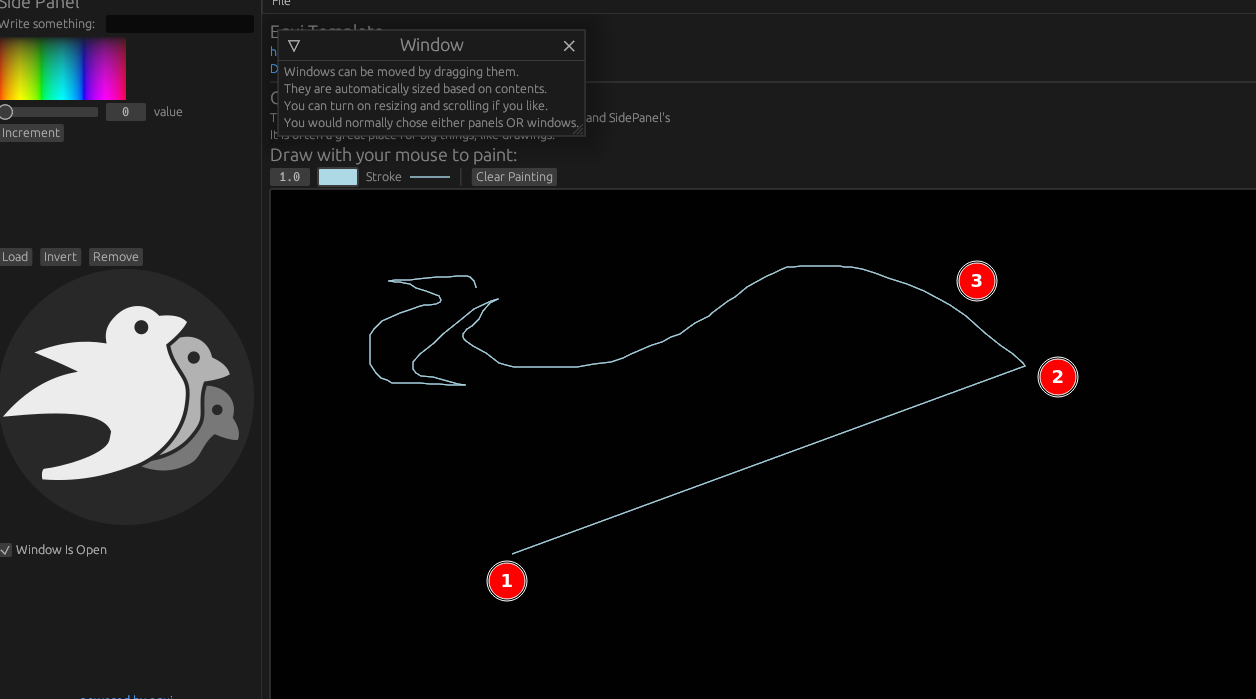1256x699 pixels.
Task: Toggle the Window Is Open checkbox
Action: [x=5, y=549]
